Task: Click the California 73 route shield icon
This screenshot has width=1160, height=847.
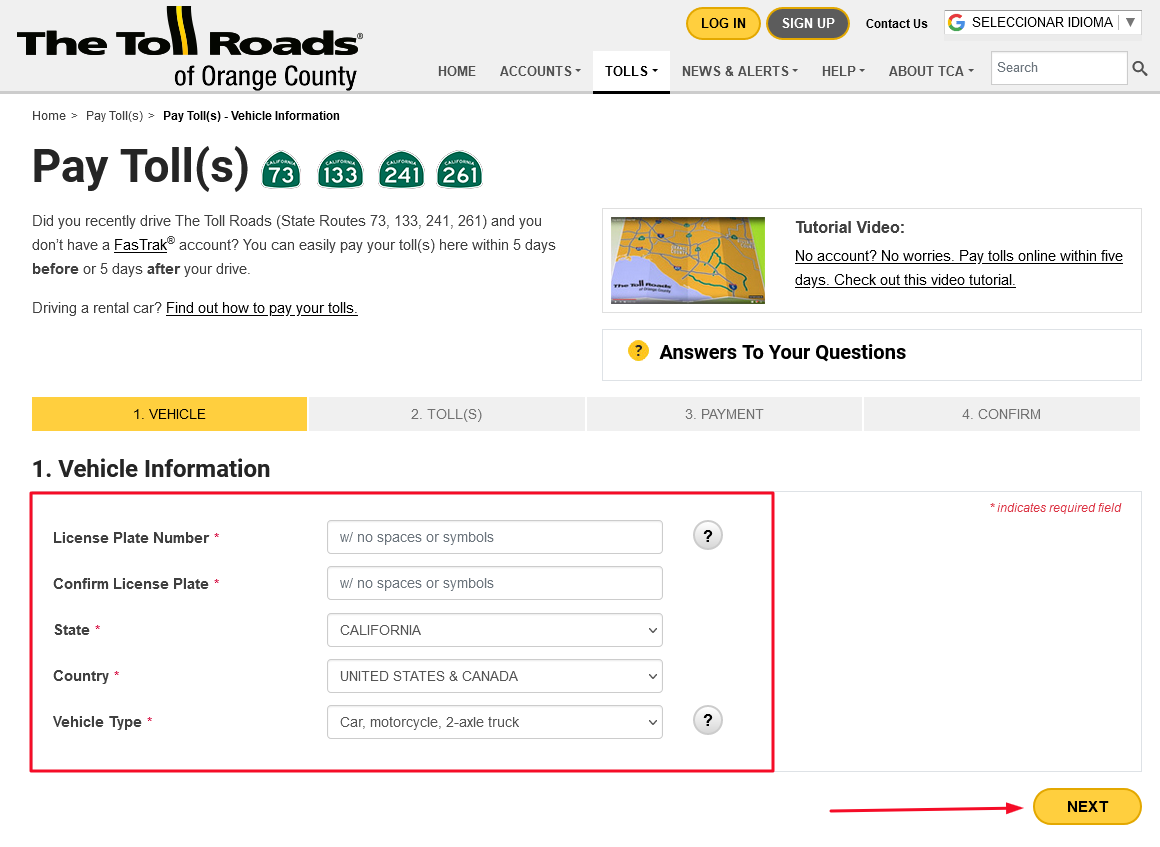Action: [x=280, y=170]
